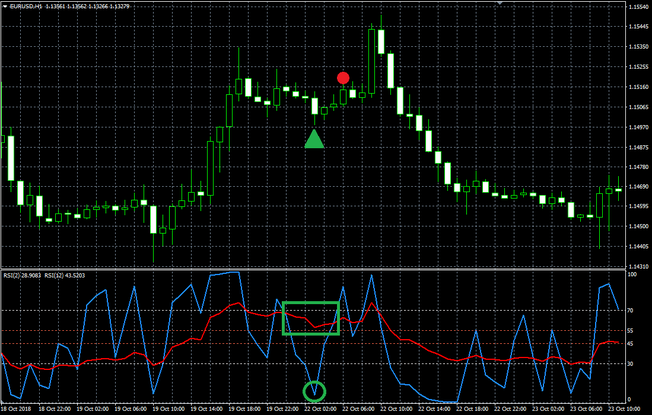
Task: Click the 1.15445 price scale label
Action: tap(638, 27)
